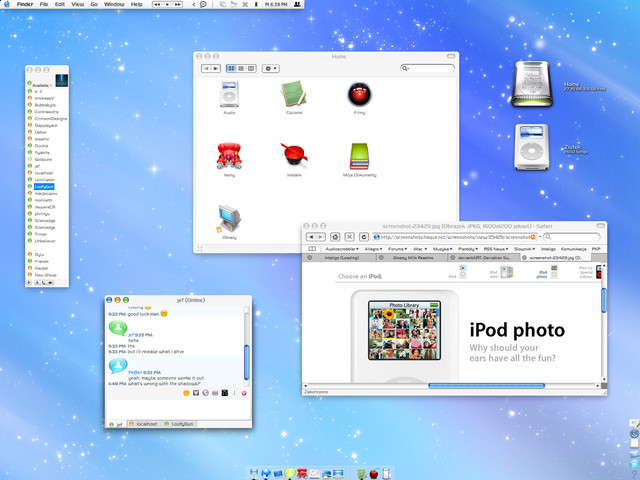Open the Ikony red robot folder
Viewport: 640px width, 480px height.
click(x=229, y=156)
